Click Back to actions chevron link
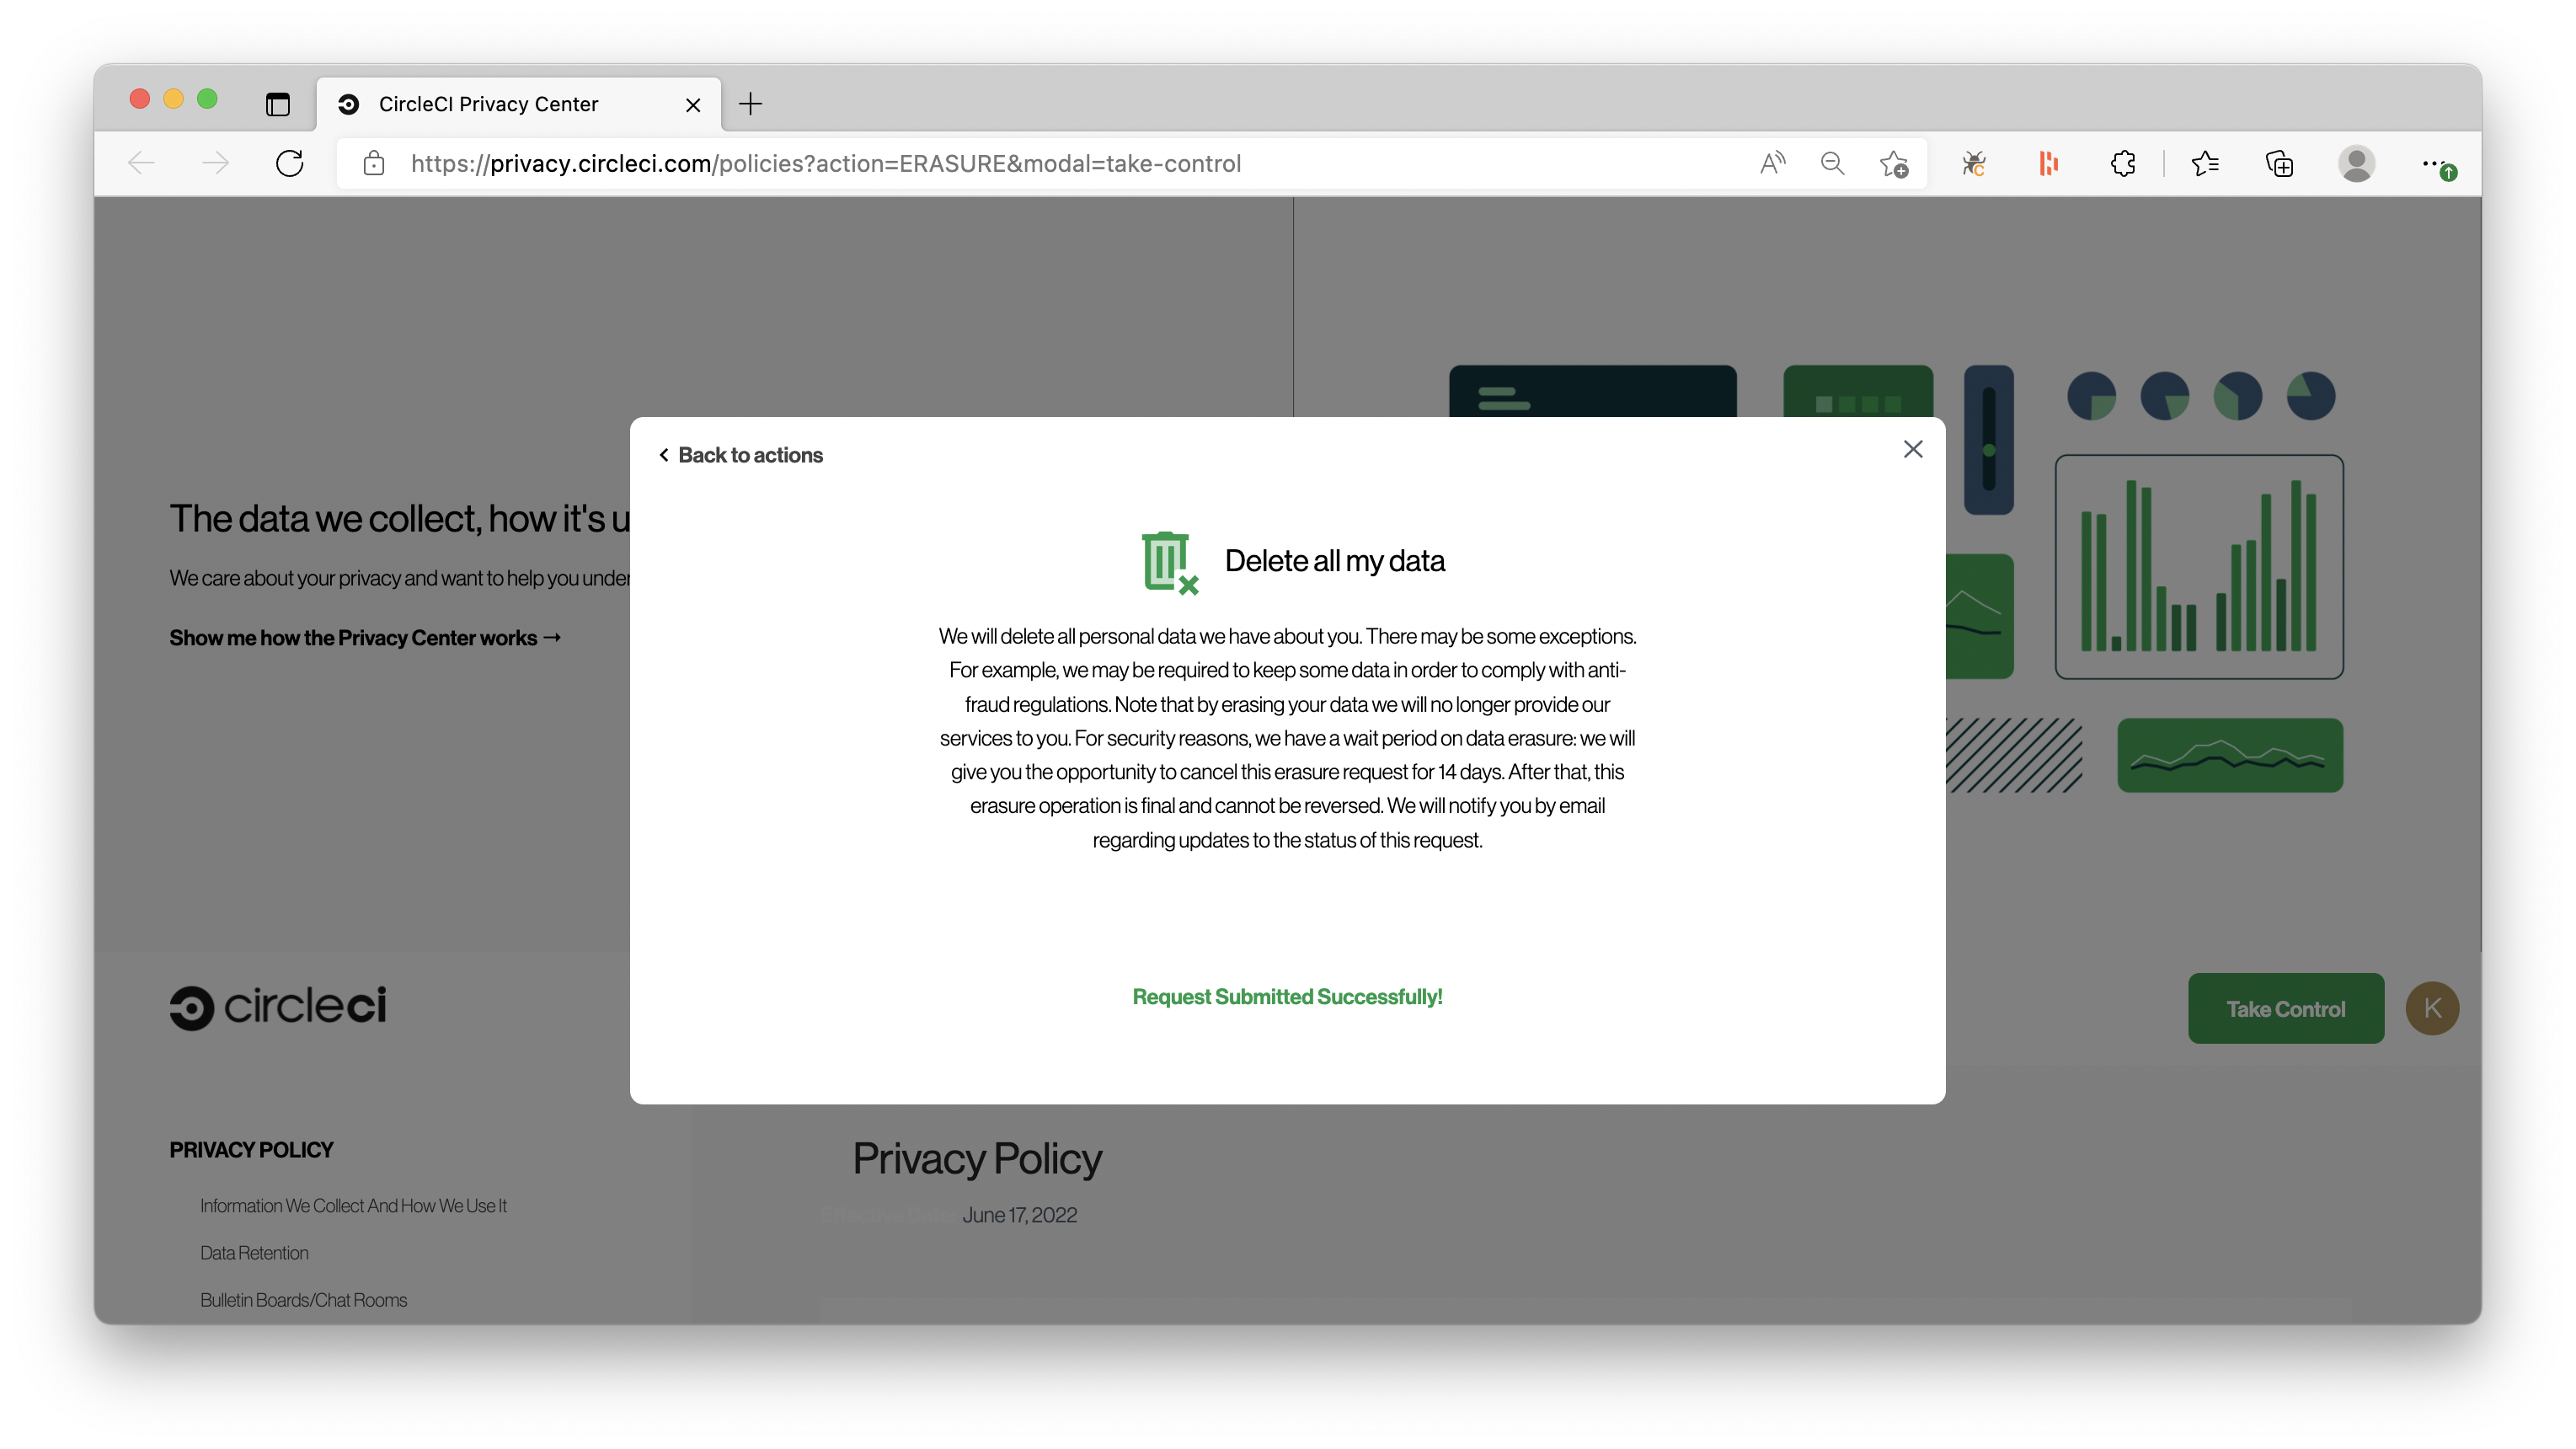Image resolution: width=2576 pixels, height=1449 pixels. pyautogui.click(x=738, y=453)
